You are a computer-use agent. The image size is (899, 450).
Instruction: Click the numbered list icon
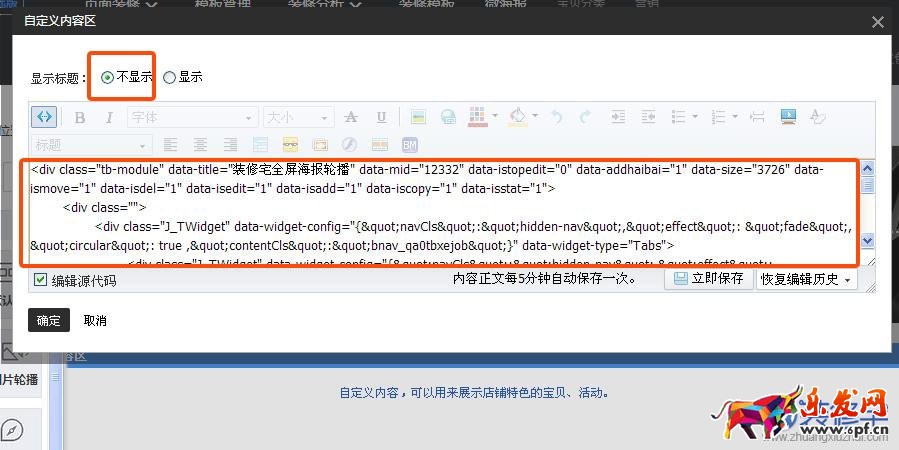point(718,117)
